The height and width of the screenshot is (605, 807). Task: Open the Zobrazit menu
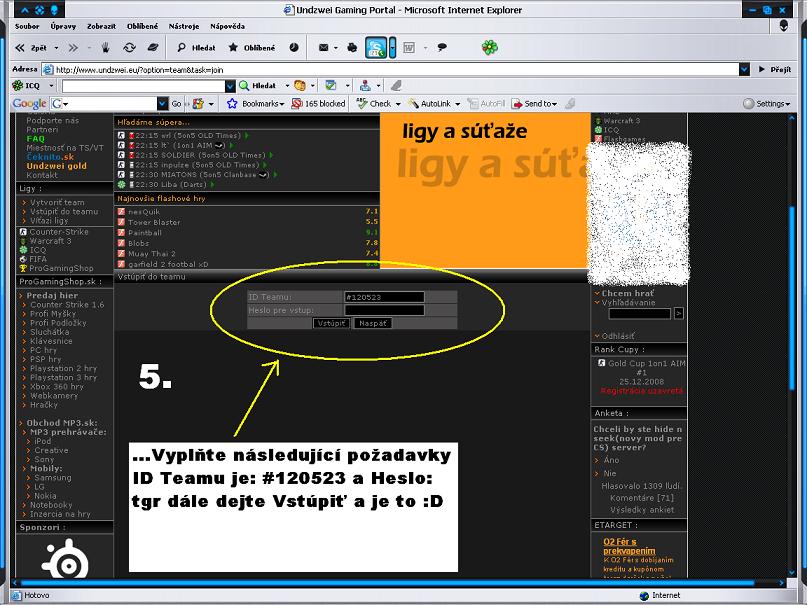(x=101, y=26)
